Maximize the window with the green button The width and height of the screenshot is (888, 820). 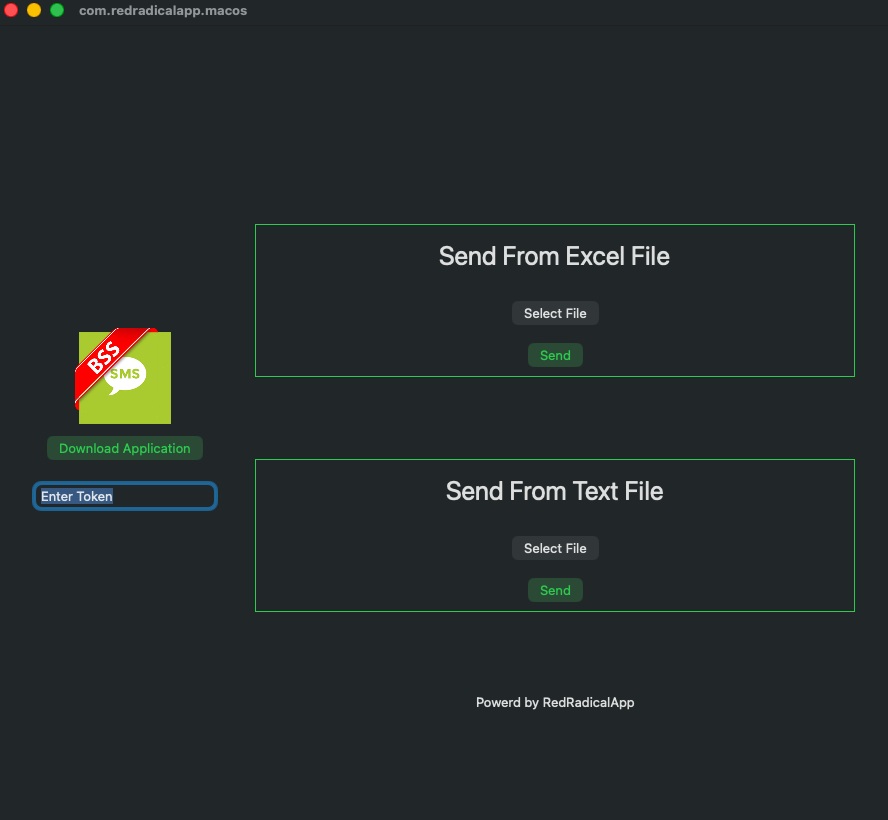(57, 10)
